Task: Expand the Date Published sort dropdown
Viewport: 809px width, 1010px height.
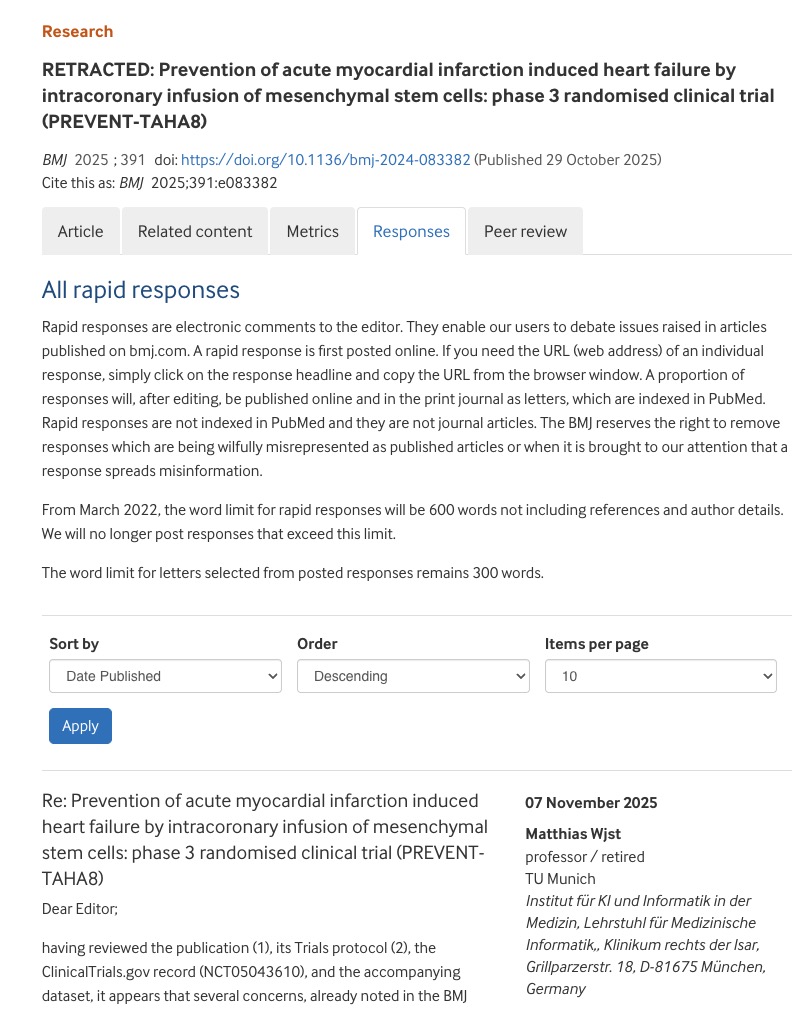Action: point(165,676)
